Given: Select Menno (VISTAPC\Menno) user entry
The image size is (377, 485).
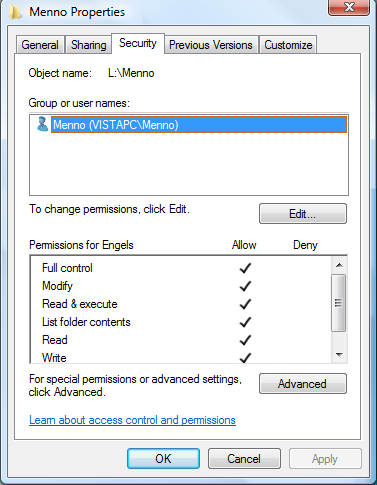Looking at the screenshot, I should 199,125.
